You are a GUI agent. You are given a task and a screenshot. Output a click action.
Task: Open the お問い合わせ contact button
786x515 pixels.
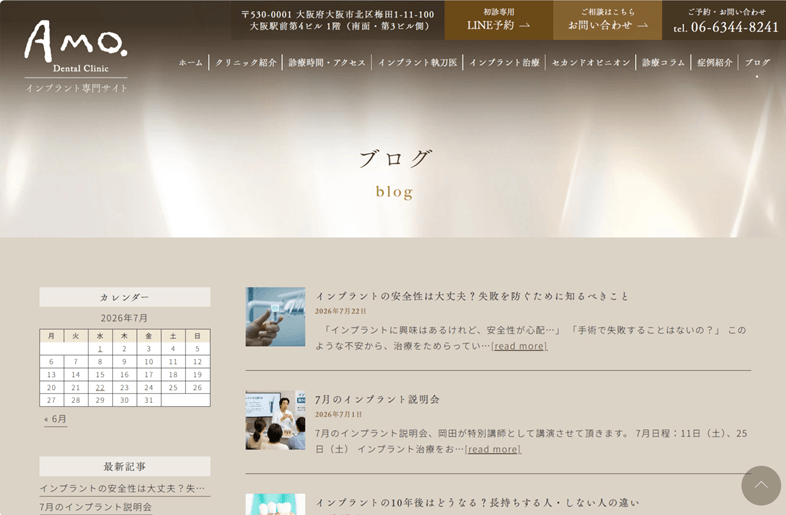(608, 20)
